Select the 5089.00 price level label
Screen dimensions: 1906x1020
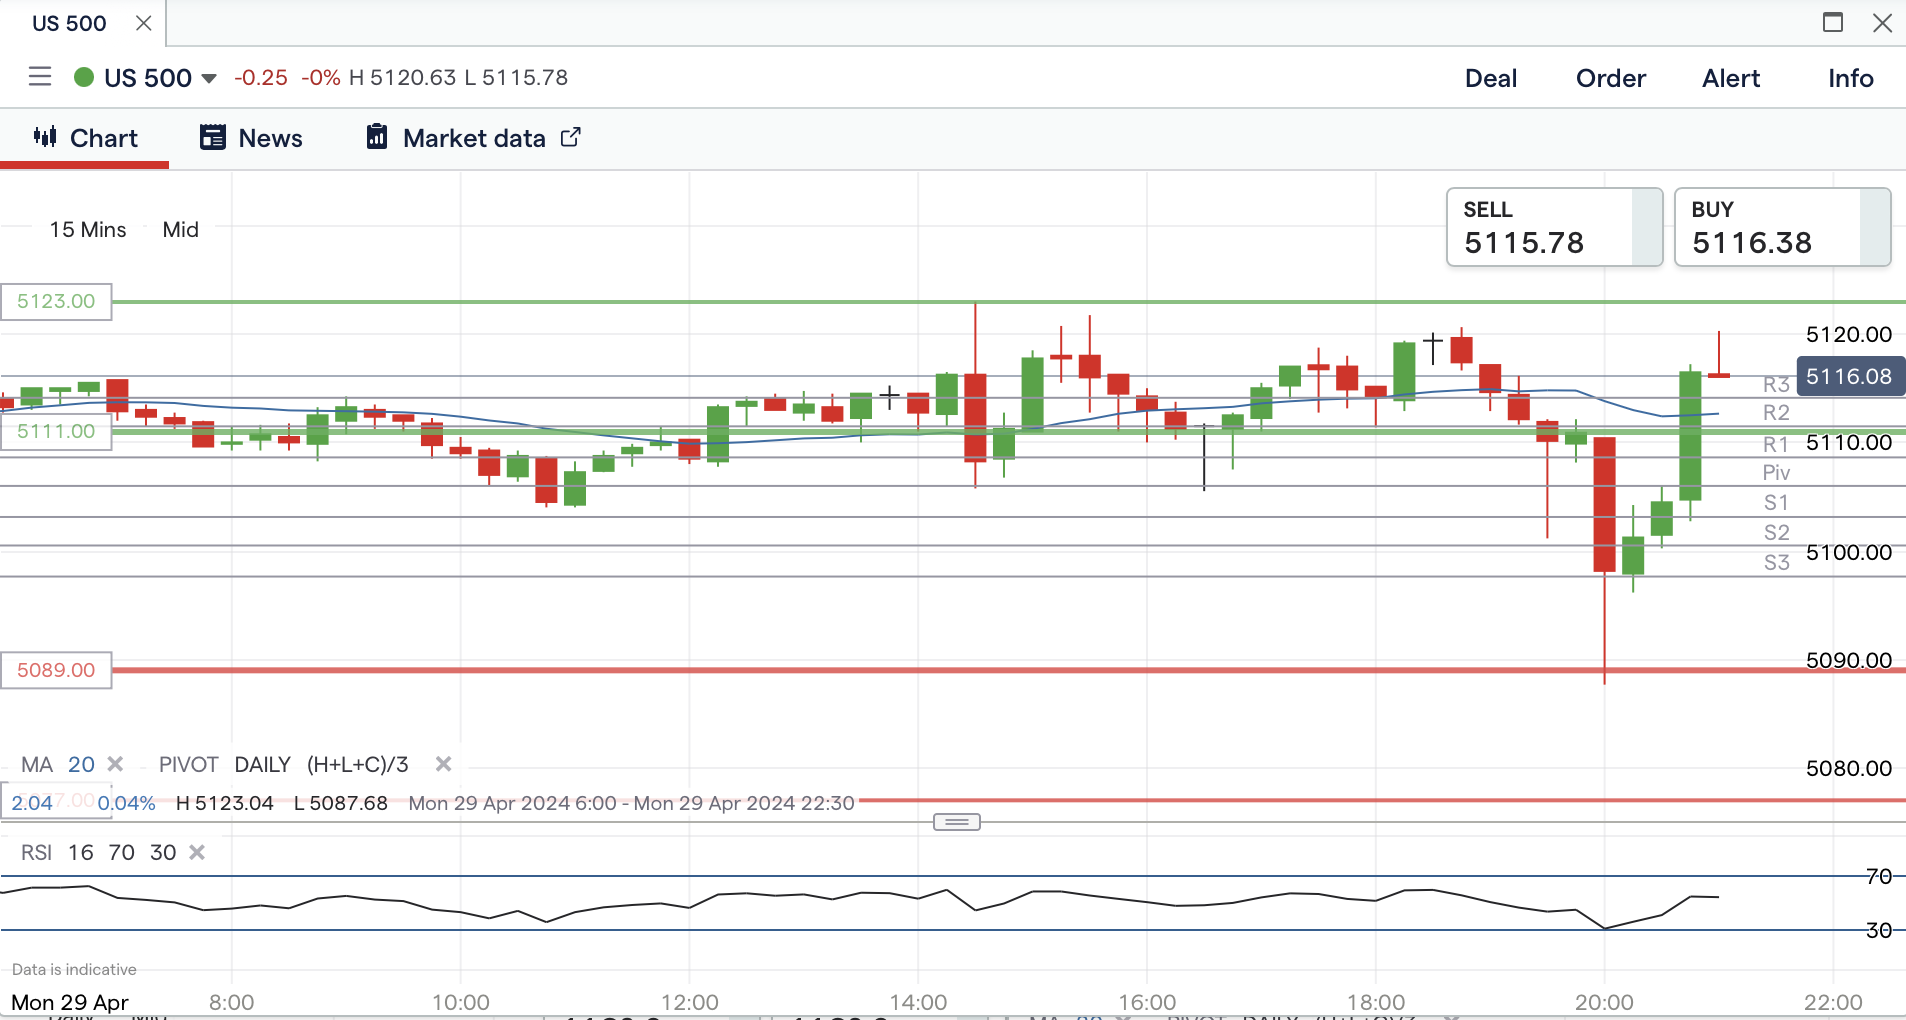click(x=56, y=670)
